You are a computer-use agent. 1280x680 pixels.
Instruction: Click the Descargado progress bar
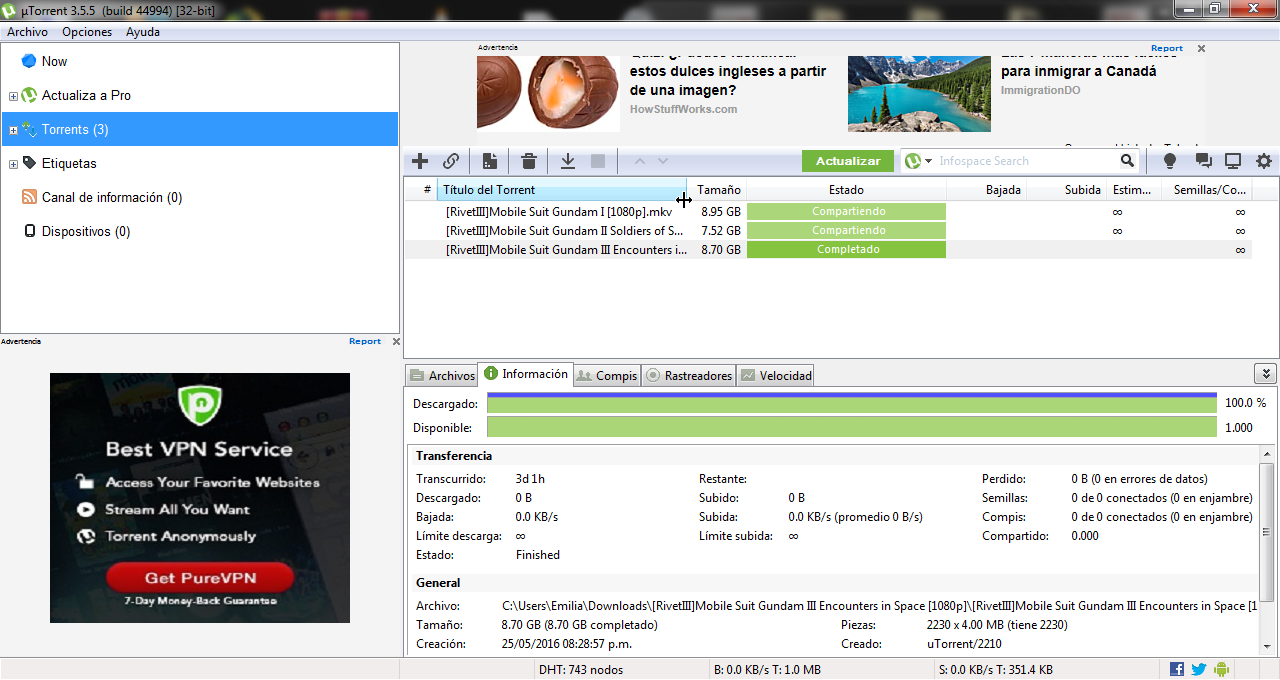click(852, 403)
